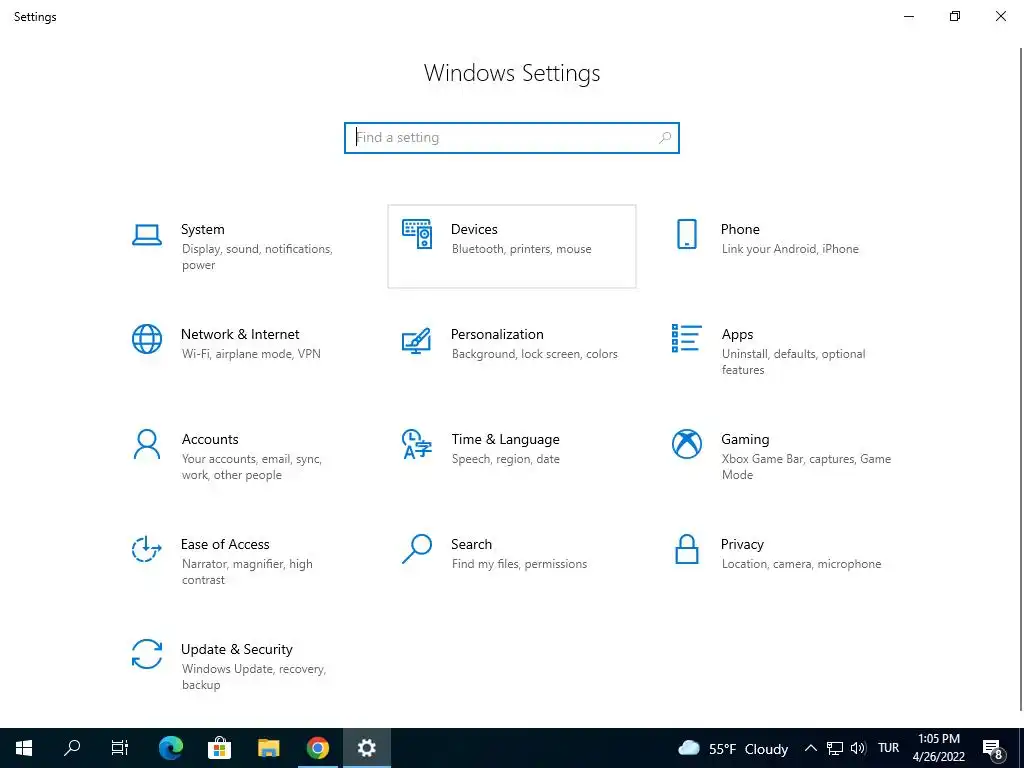Click 'Windows Update, recovery, backup' text
1024x768 pixels.
(x=253, y=677)
